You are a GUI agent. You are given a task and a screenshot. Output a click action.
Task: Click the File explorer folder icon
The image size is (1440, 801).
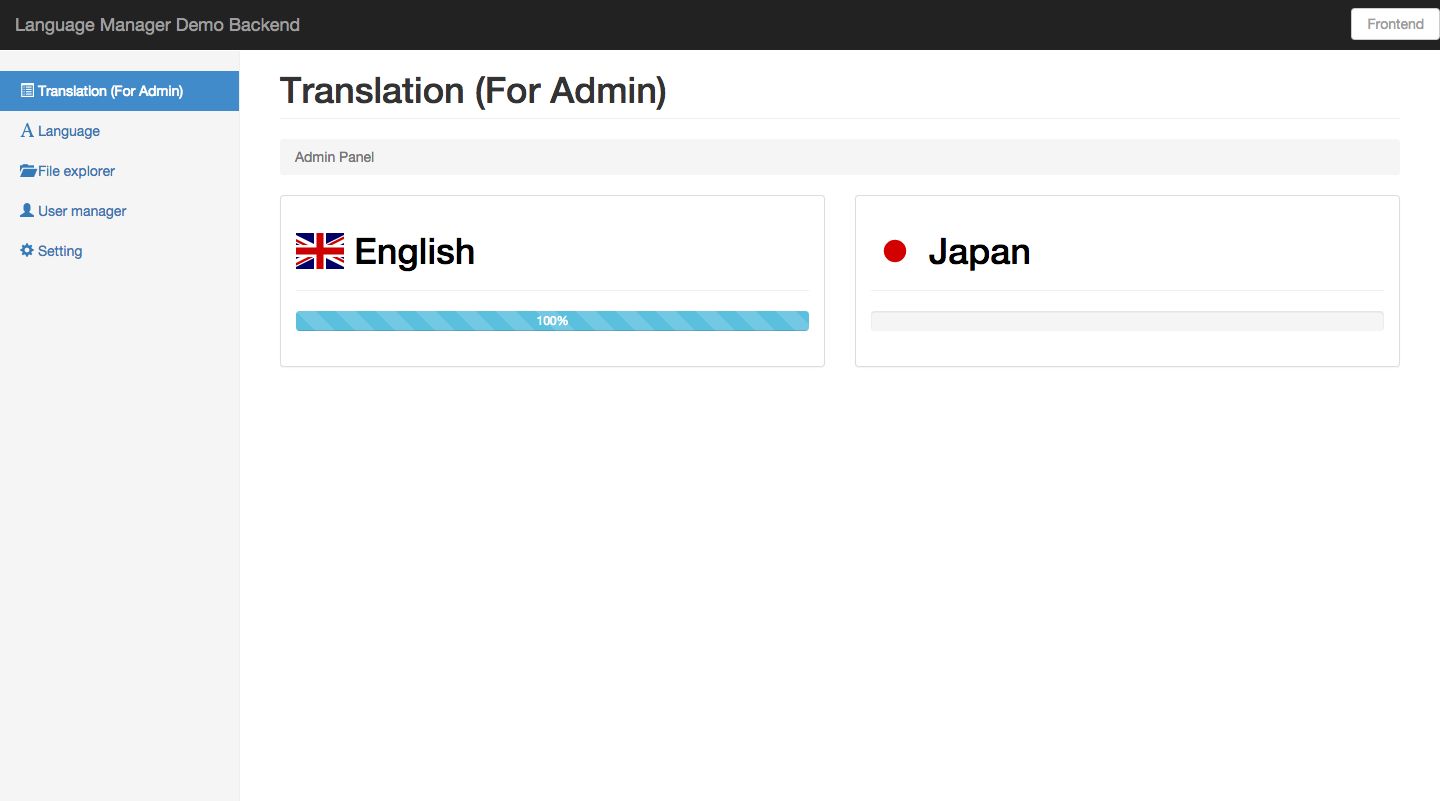[28, 171]
